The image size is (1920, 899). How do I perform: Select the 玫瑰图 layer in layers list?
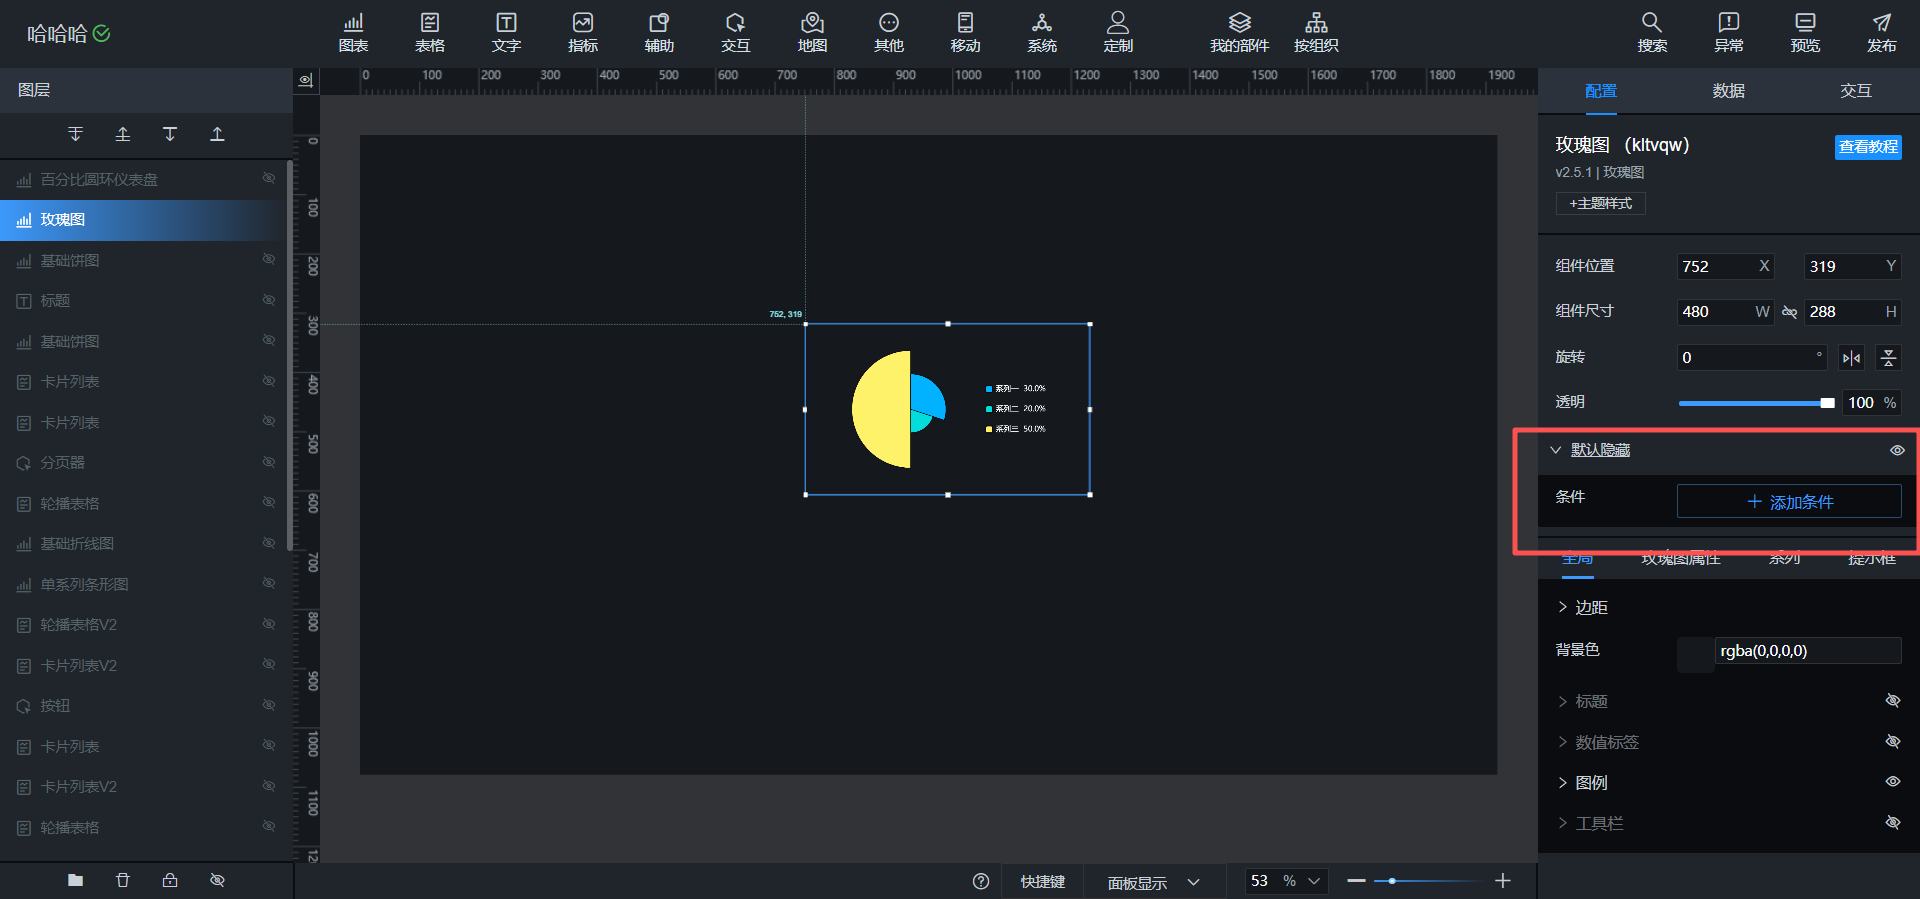click(145, 220)
